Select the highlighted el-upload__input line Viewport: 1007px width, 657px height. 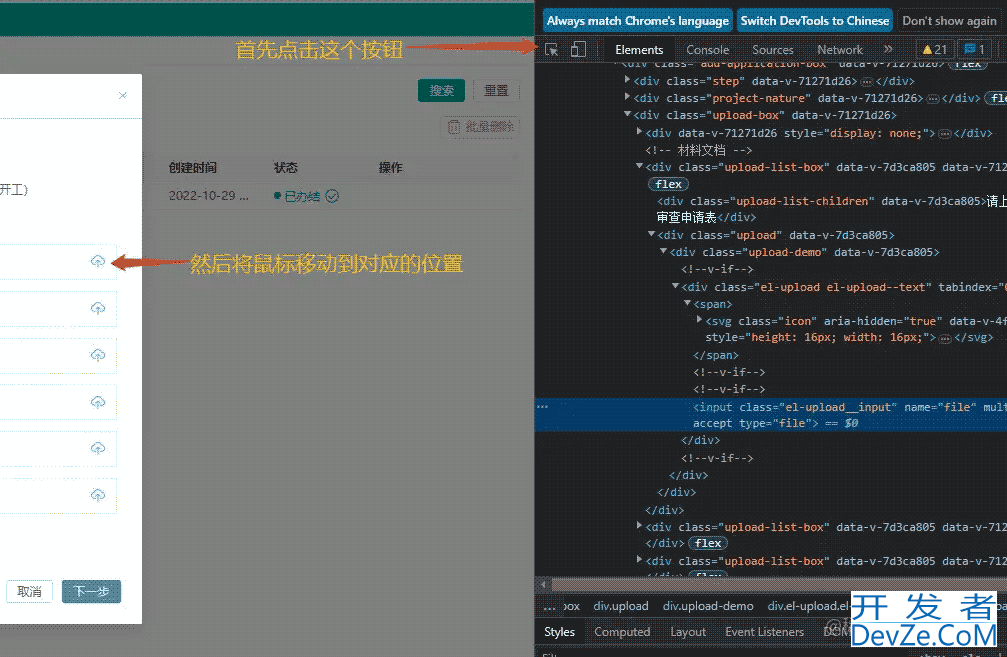[771, 415]
